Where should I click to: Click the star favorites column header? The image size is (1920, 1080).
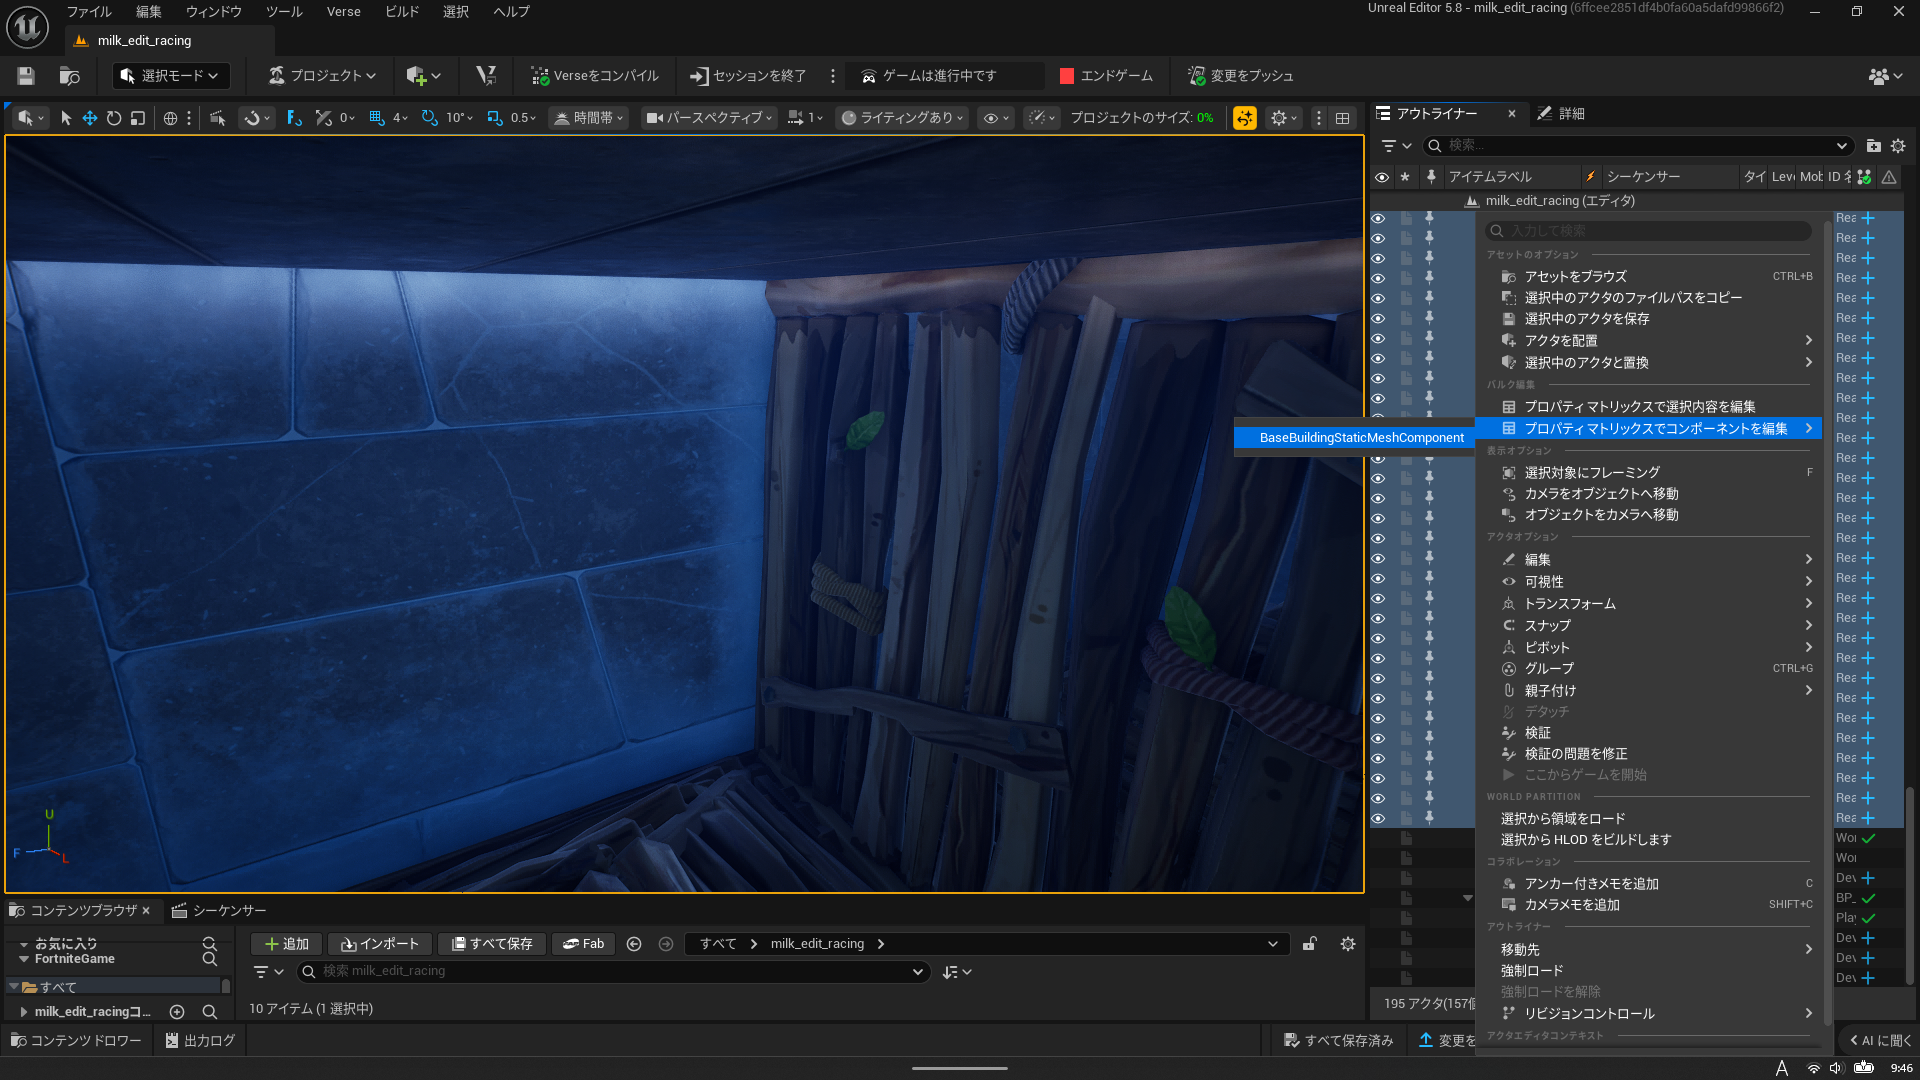[1405, 177]
